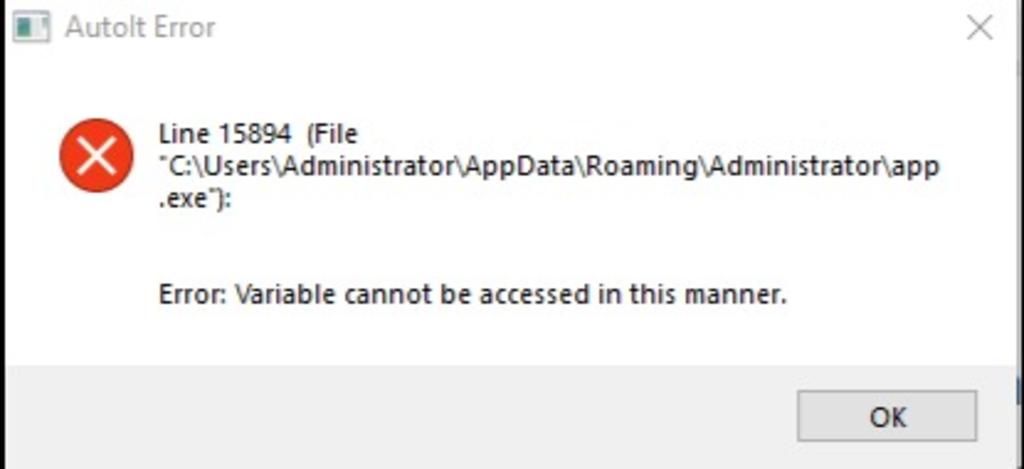This screenshot has height=469, width=1024.
Task: Click the "(File" text after the line number
Action: pyautogui.click(x=332, y=134)
